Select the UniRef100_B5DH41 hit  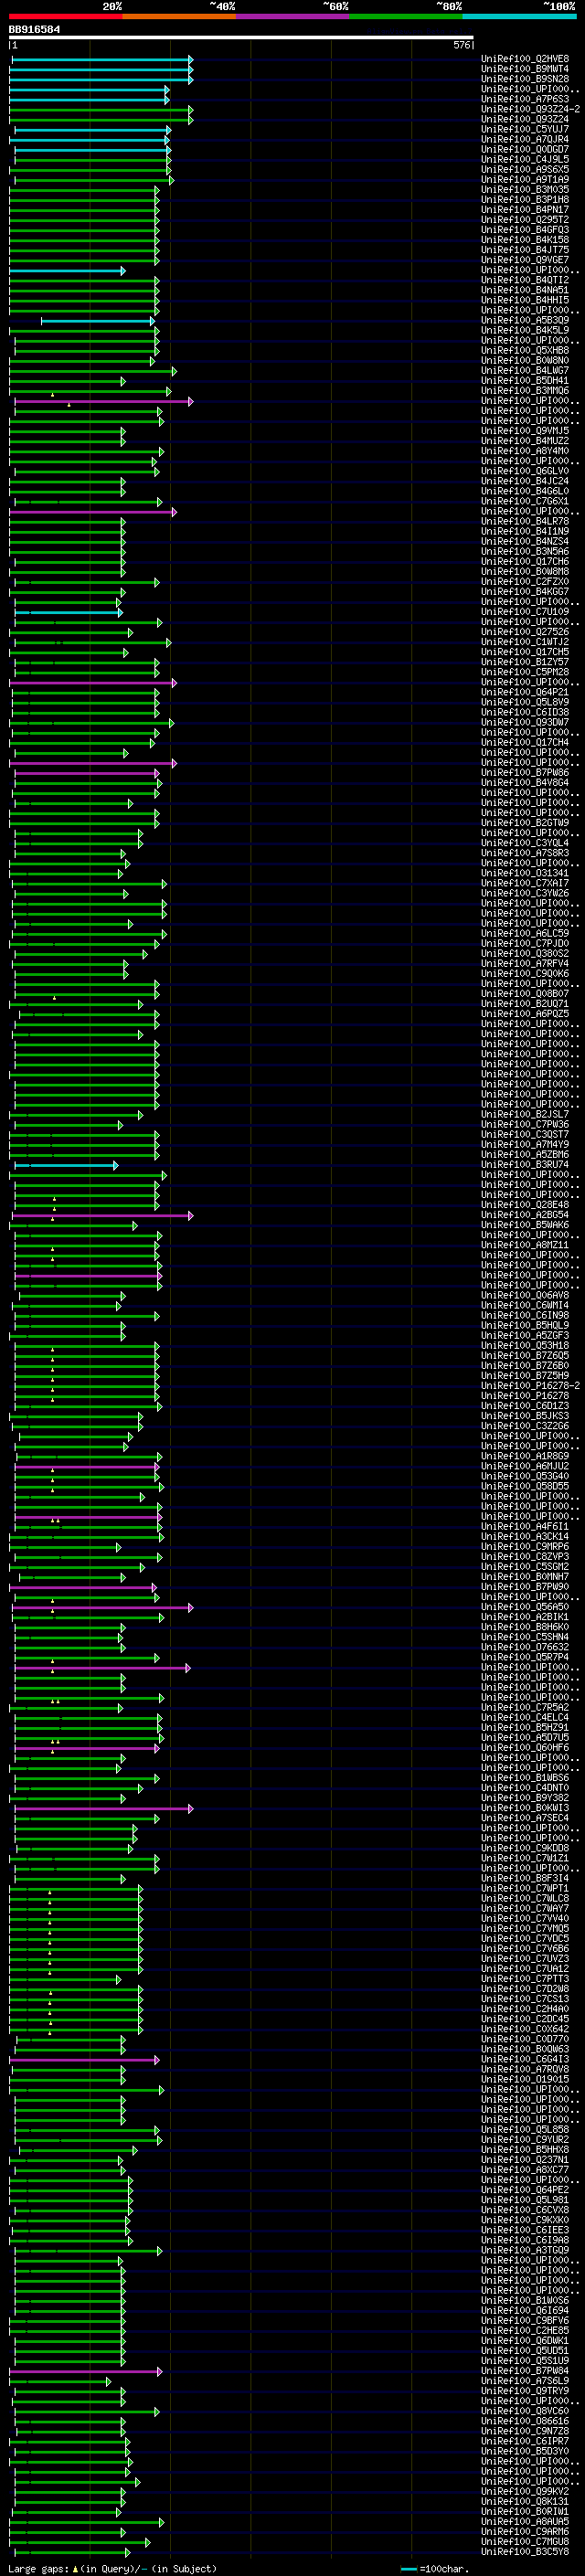coord(525,380)
